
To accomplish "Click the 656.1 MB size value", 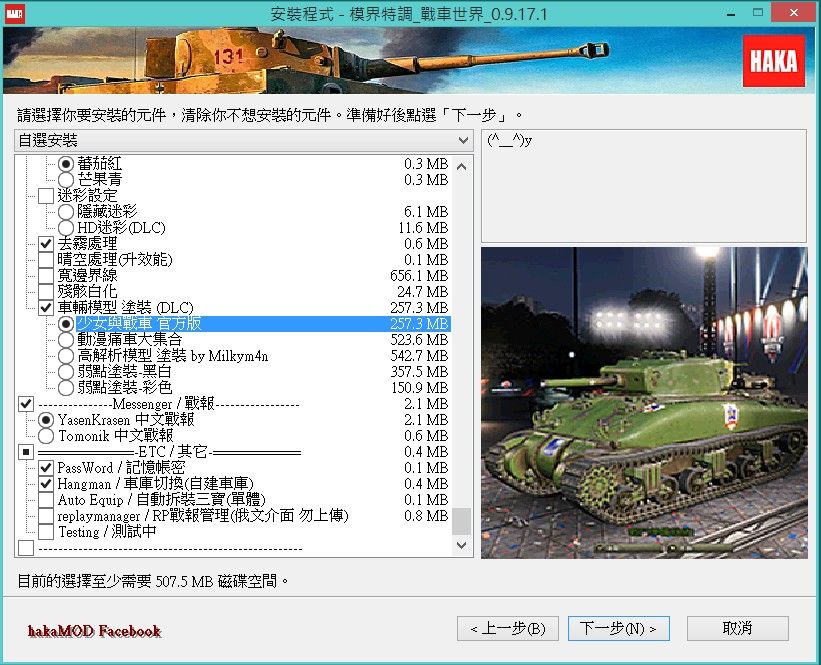I will click(x=419, y=276).
